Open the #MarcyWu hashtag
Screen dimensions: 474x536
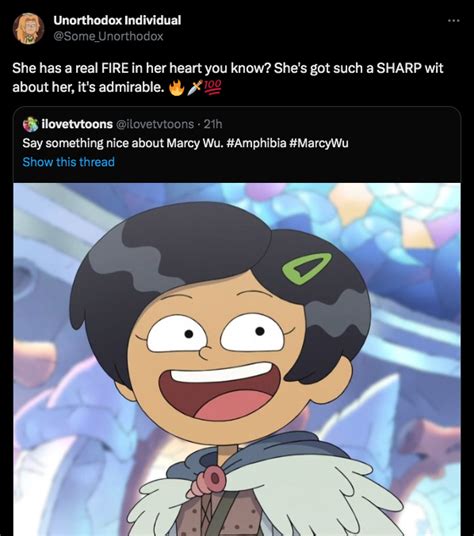[319, 143]
